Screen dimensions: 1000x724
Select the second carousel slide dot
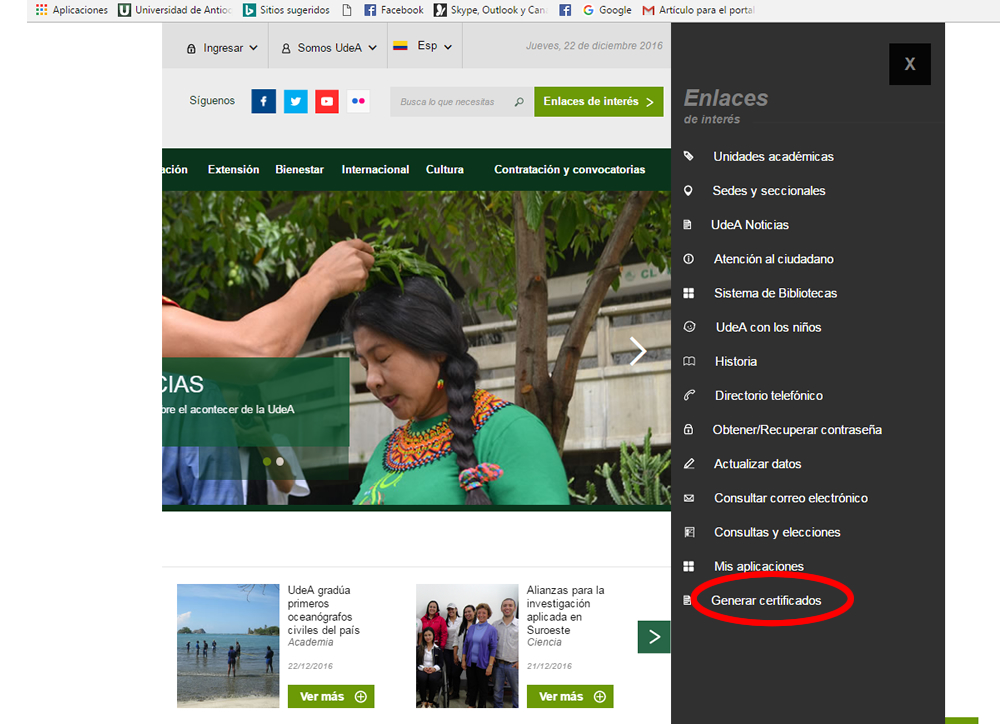click(280, 461)
